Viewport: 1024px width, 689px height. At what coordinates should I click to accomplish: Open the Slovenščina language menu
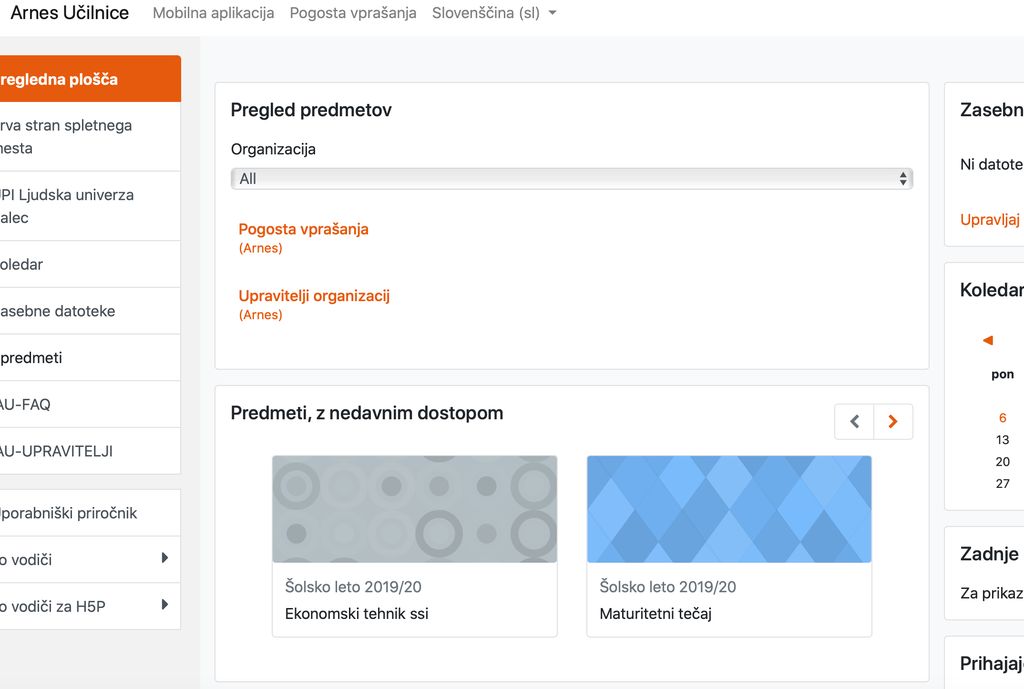point(494,13)
